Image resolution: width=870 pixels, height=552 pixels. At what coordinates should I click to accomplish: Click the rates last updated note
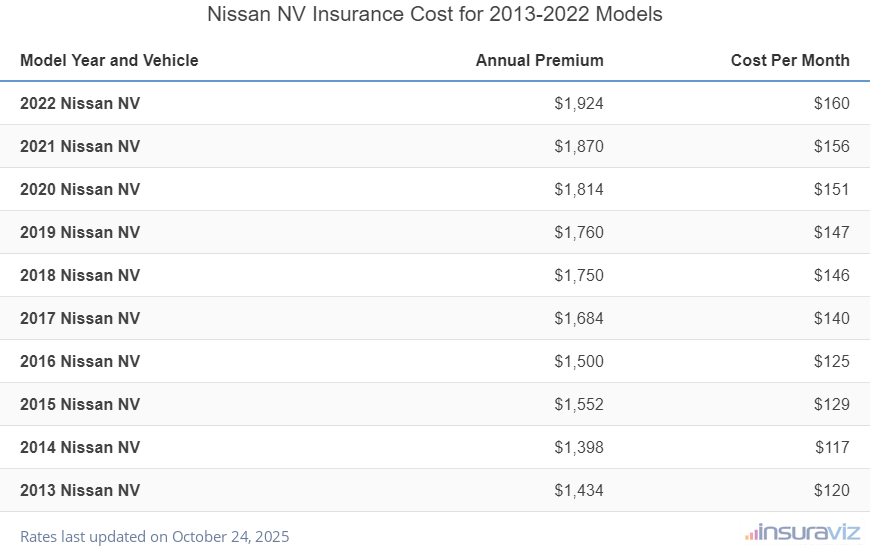pyautogui.click(x=154, y=536)
